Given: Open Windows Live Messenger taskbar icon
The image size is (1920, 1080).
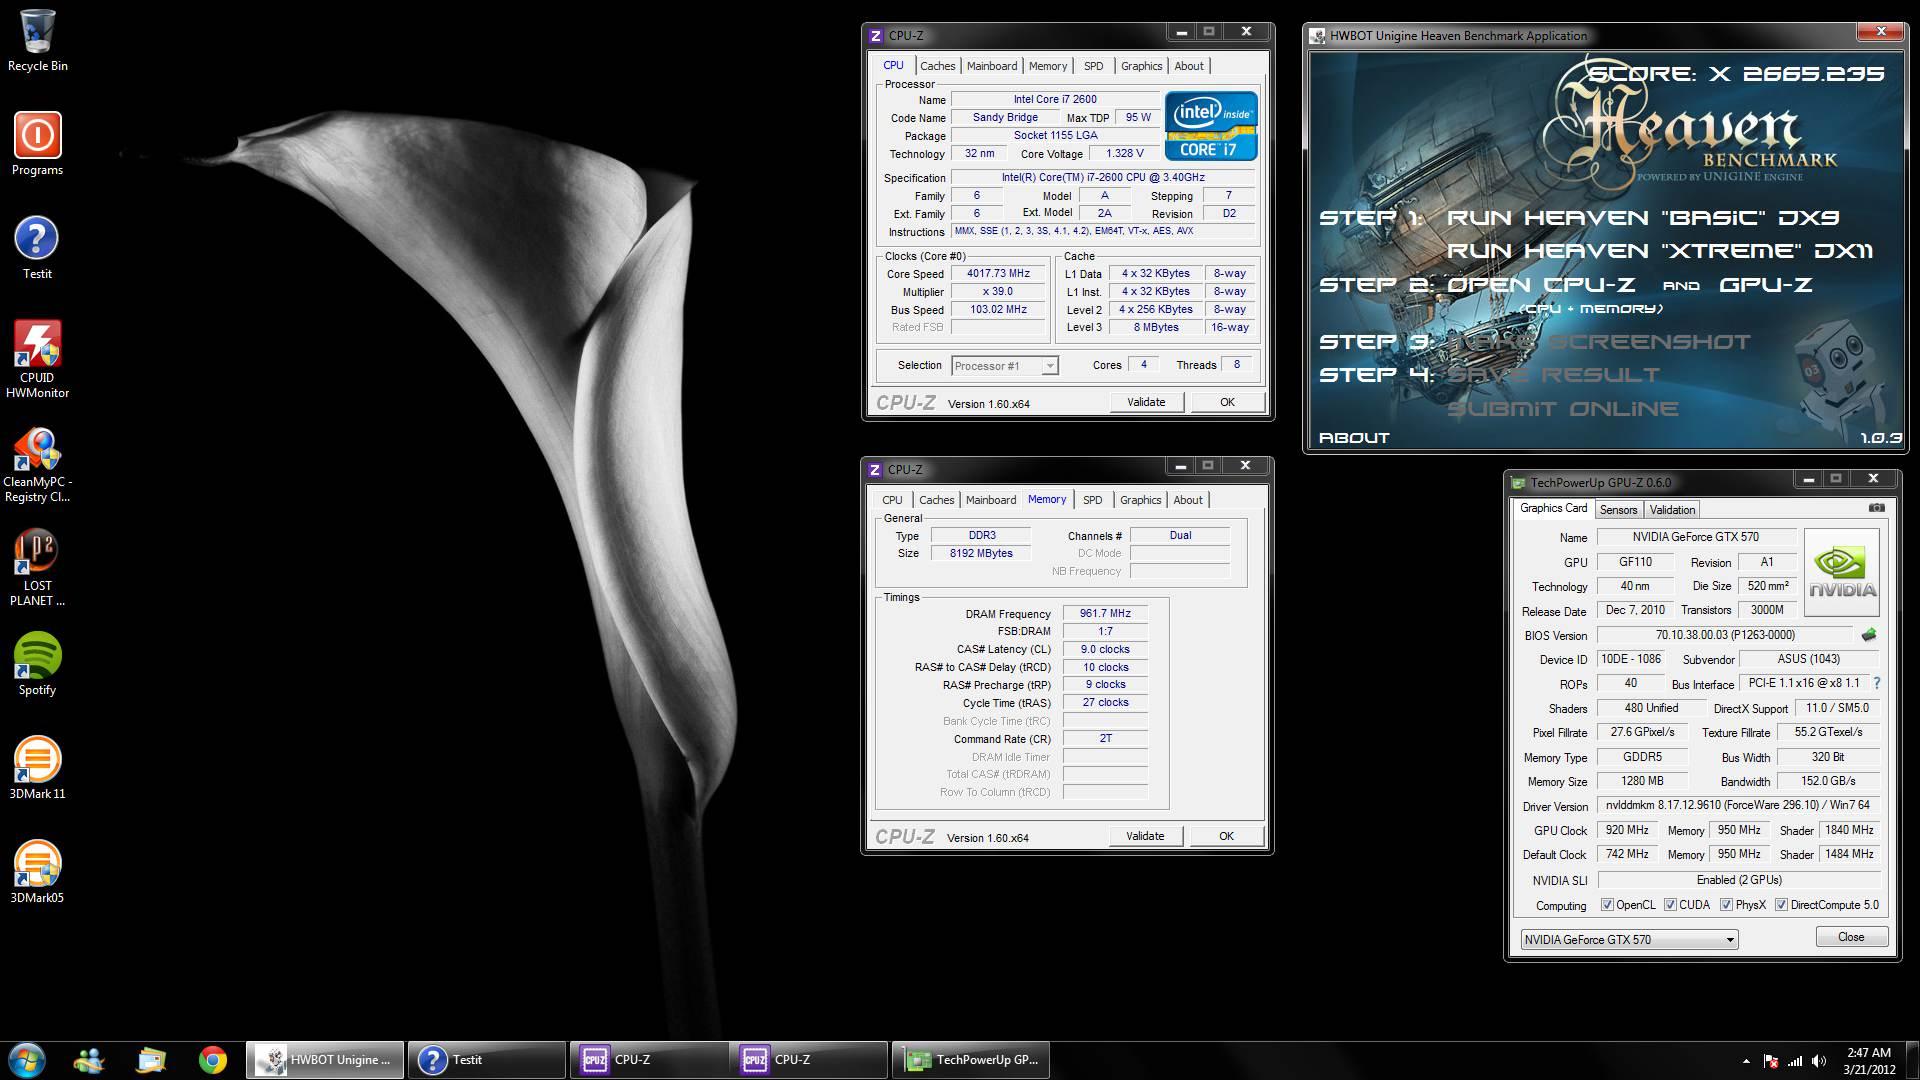Looking at the screenshot, I should point(89,1060).
